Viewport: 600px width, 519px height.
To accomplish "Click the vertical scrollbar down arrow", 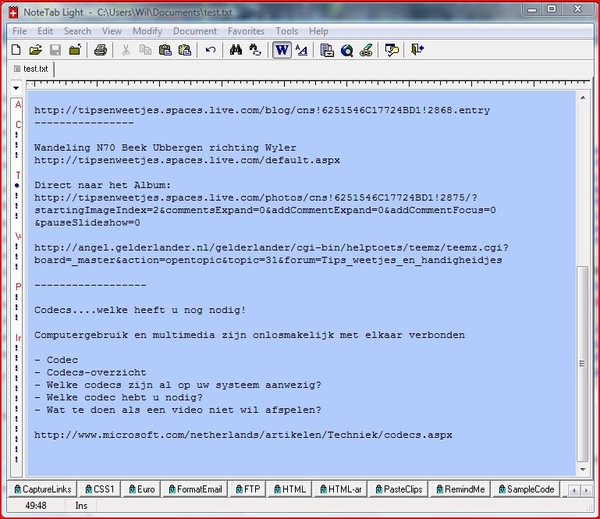I will (583, 469).
